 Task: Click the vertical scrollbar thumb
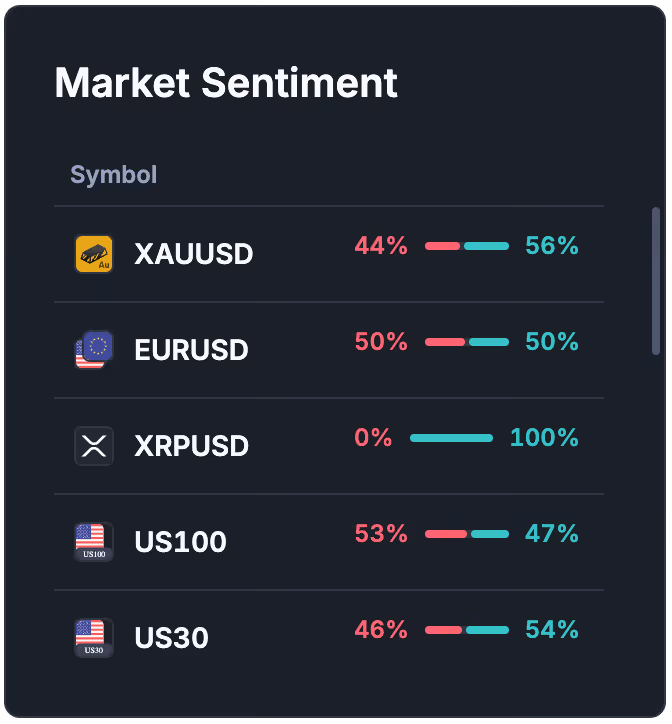tap(655, 281)
